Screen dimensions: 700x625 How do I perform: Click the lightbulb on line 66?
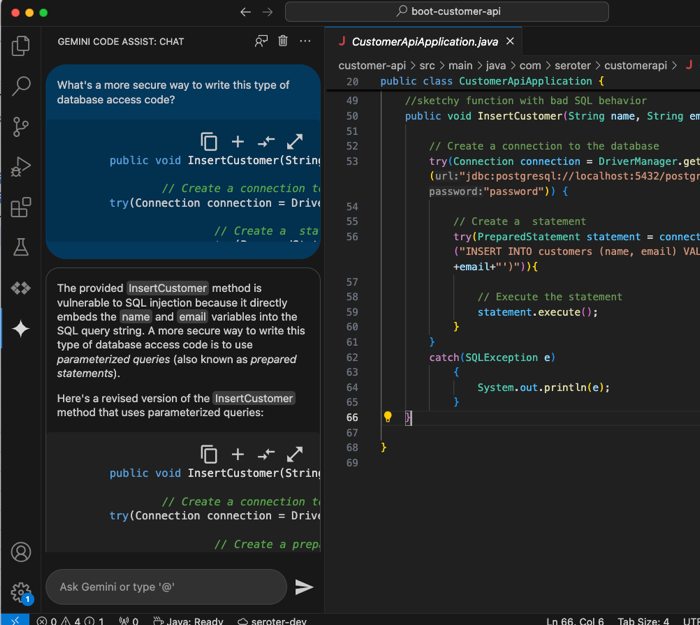(388, 417)
